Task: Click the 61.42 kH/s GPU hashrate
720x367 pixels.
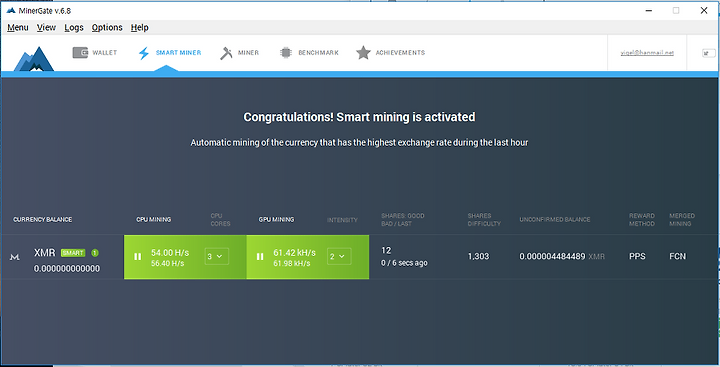Action: 294,253
